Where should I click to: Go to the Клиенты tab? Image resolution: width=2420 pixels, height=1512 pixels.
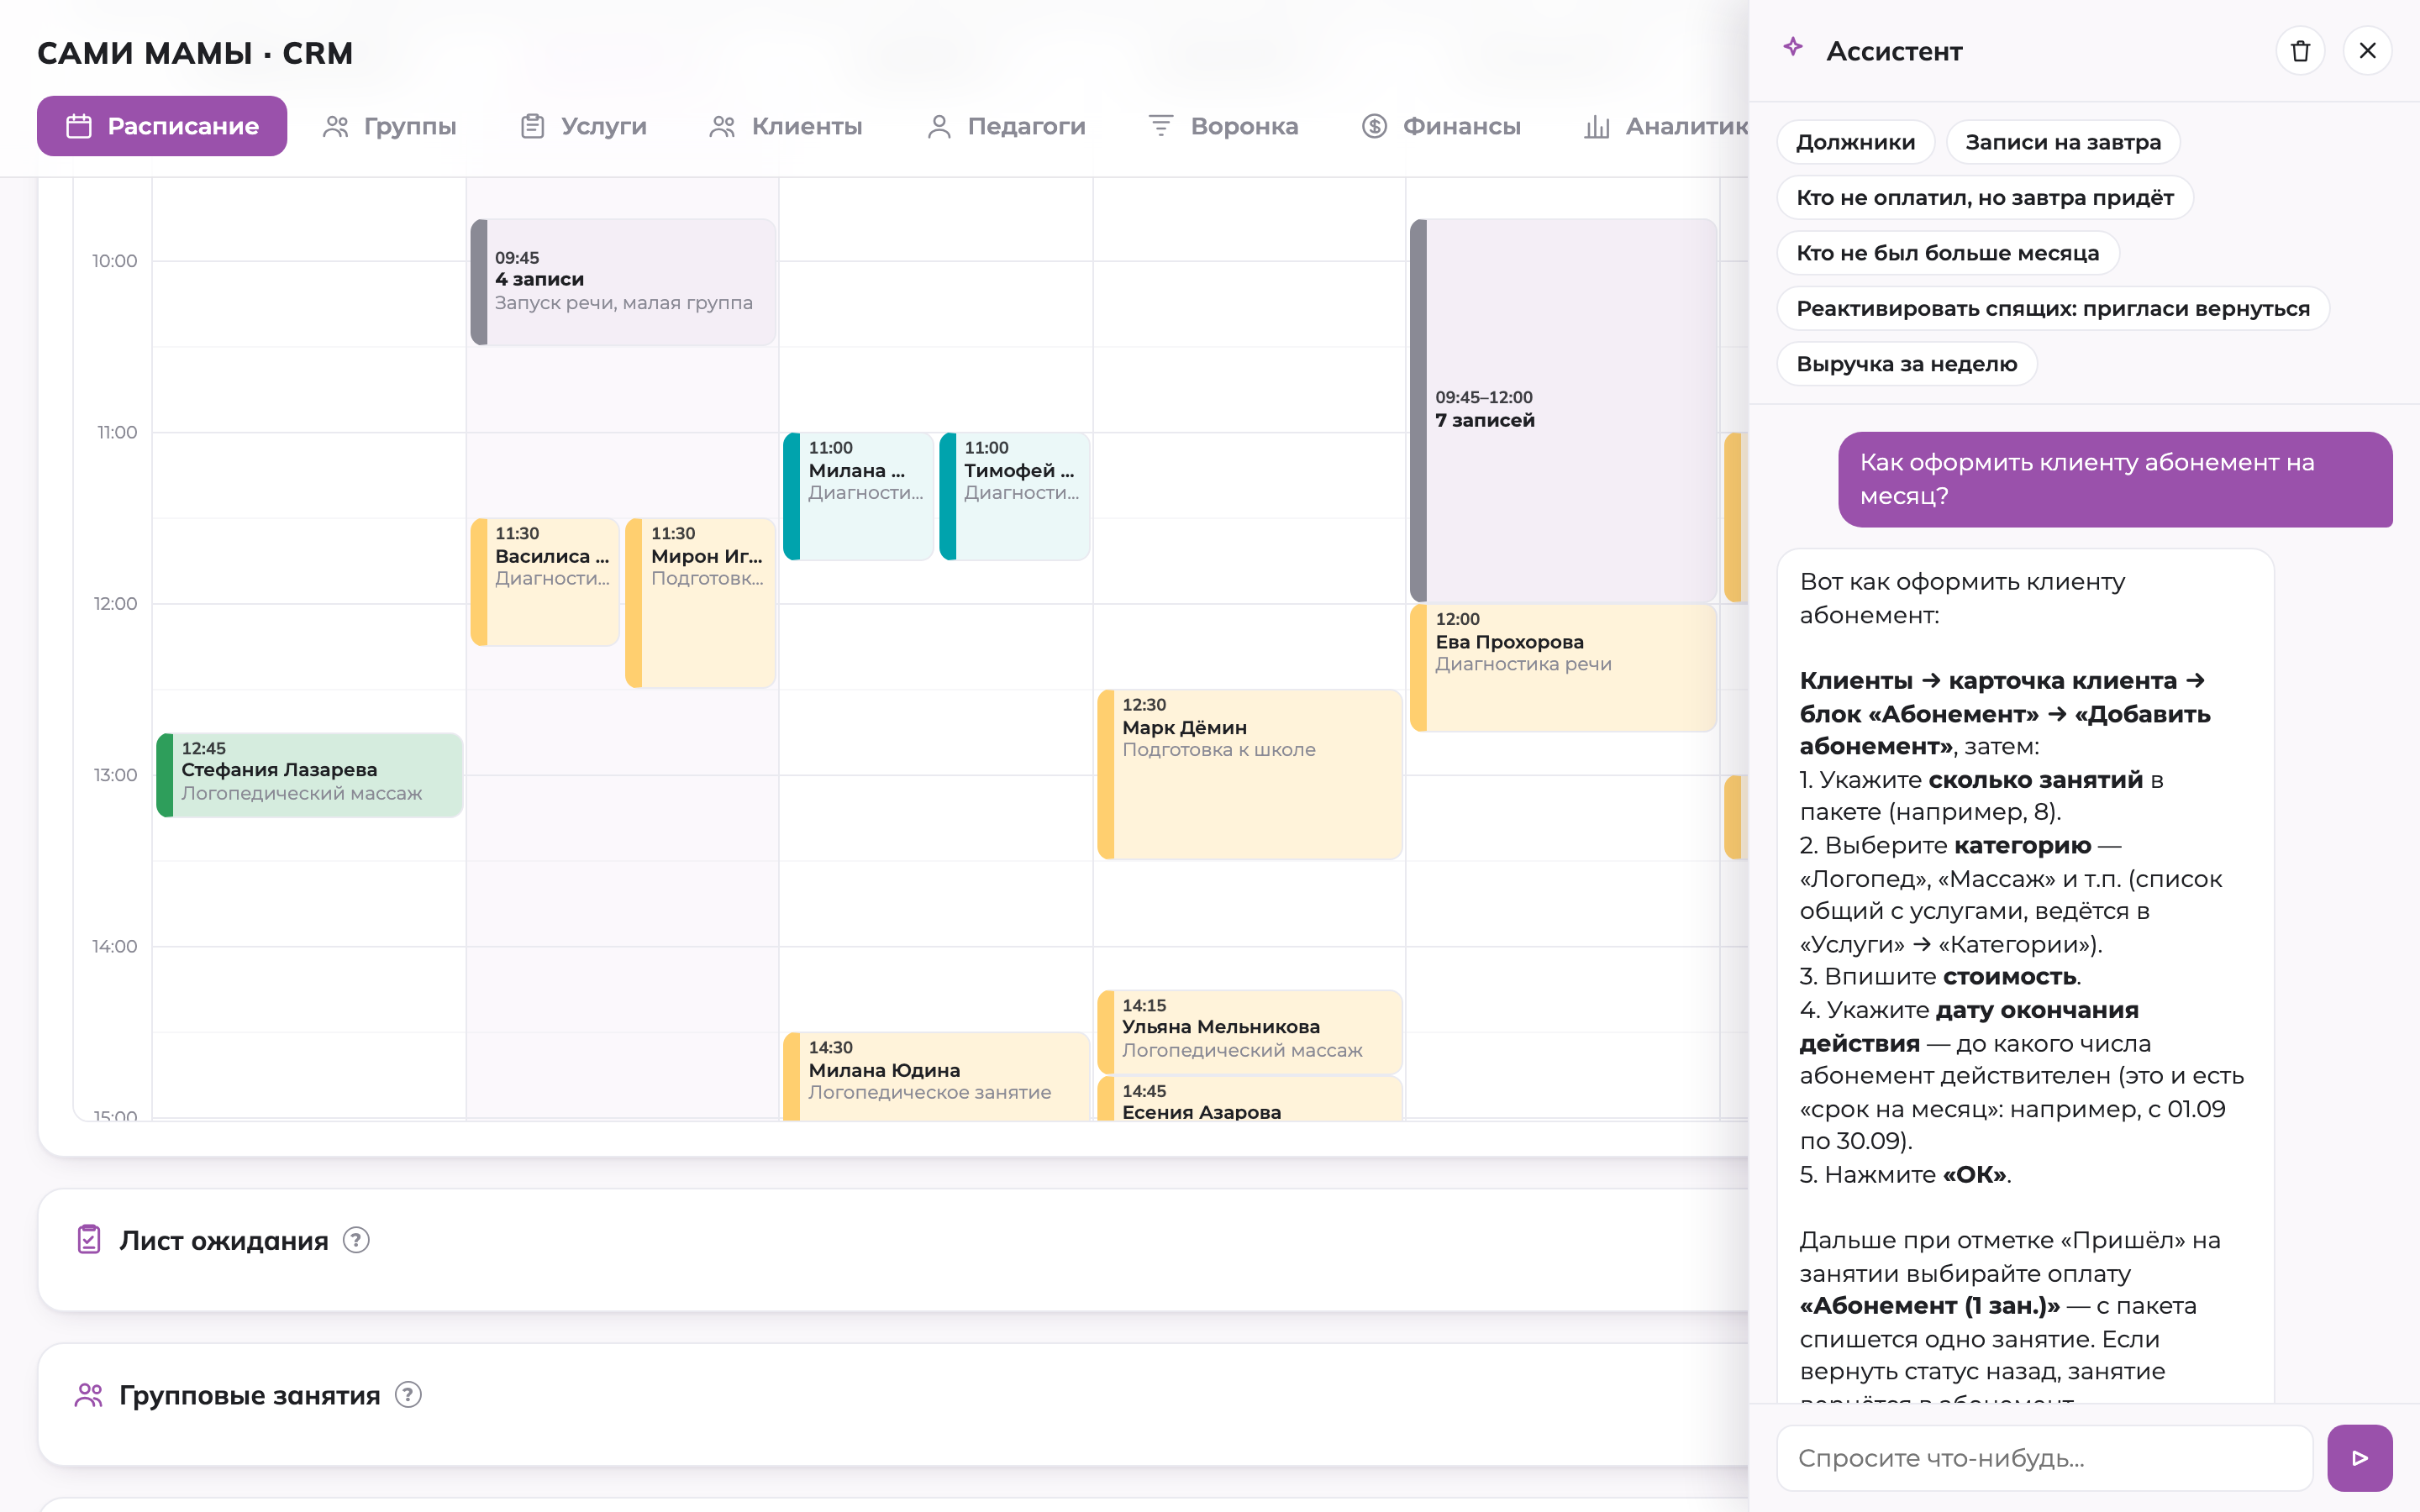click(x=786, y=126)
